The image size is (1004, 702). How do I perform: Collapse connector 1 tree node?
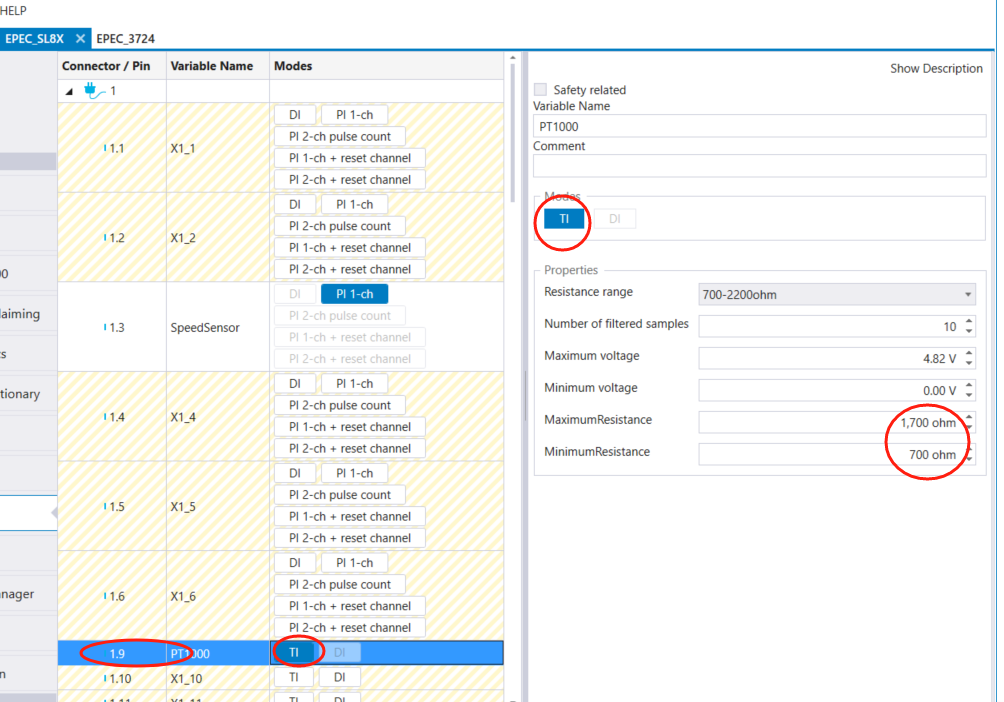pos(69,91)
